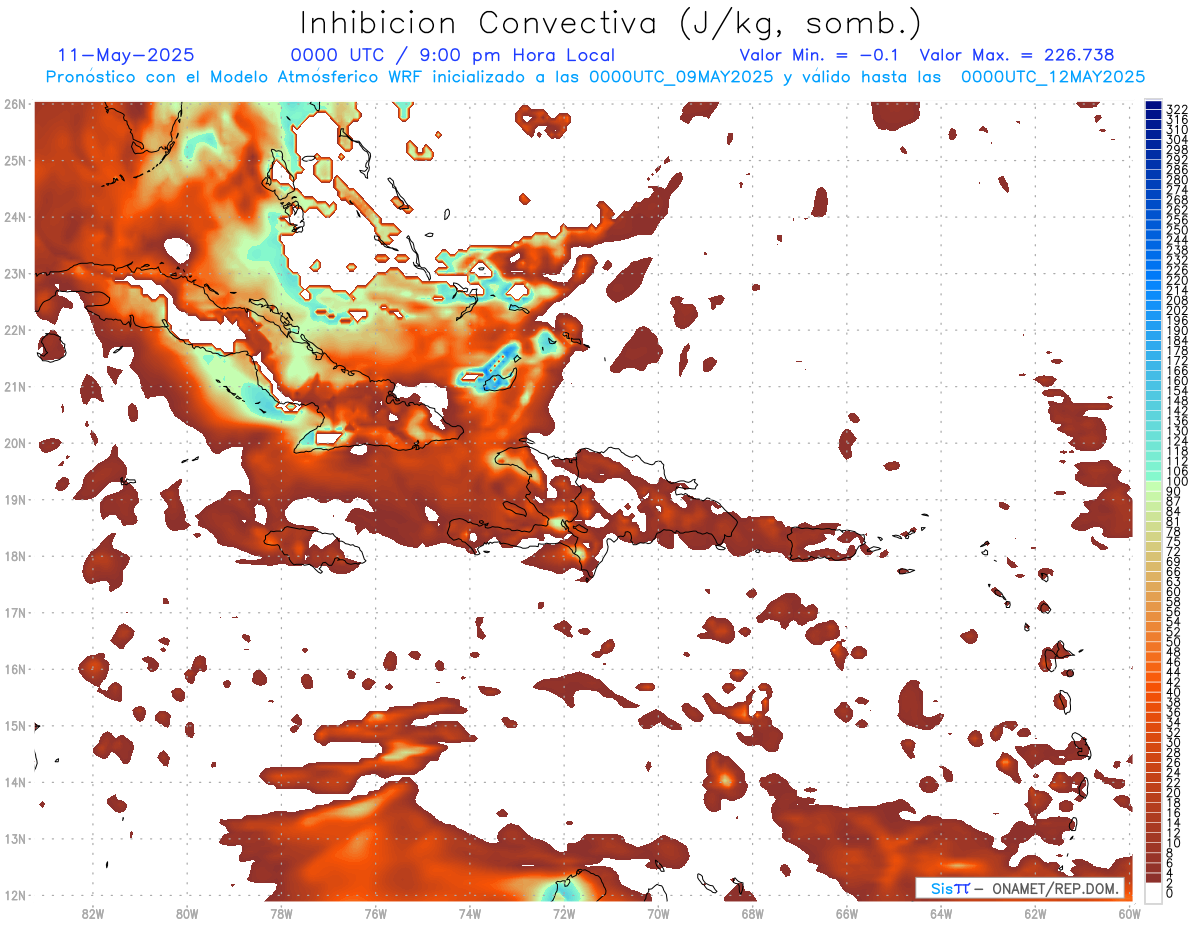Select the '17N' latitude axis label
Screen dimensions: 1200x927
pyautogui.click(x=14, y=612)
